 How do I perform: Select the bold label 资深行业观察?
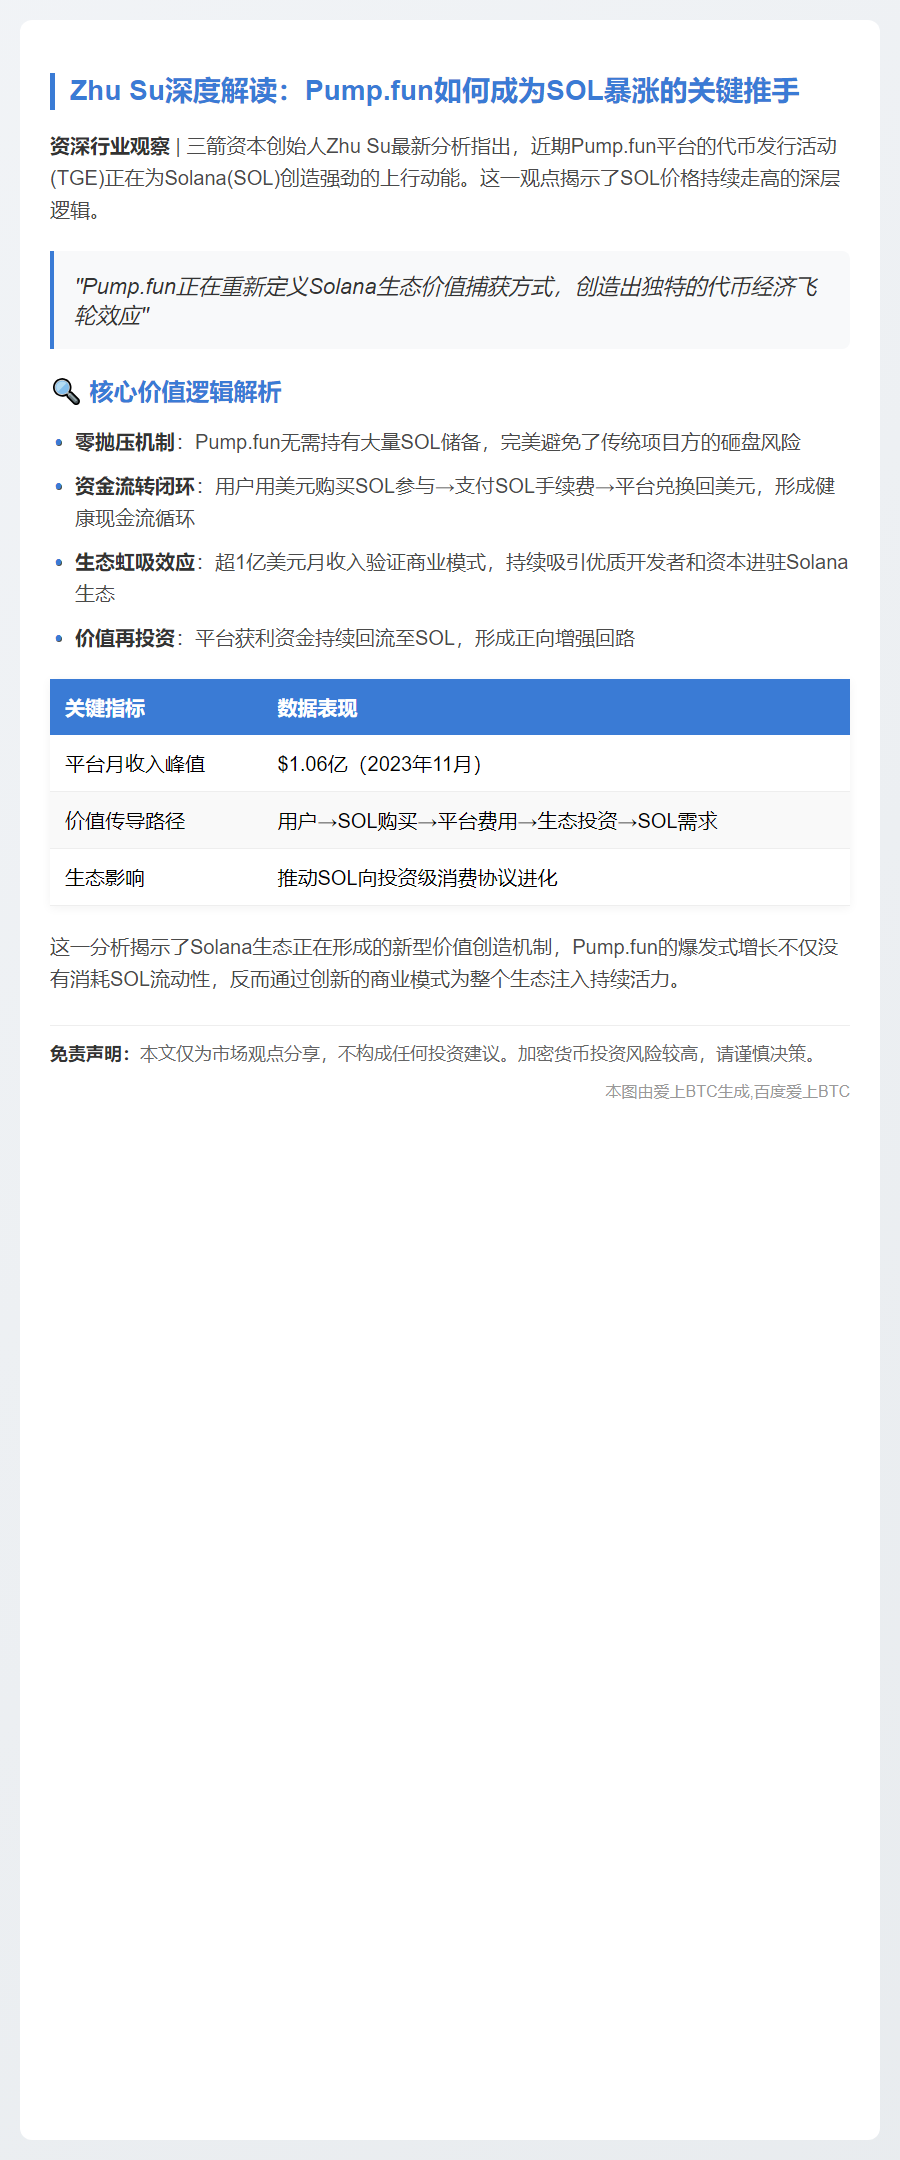[110, 147]
